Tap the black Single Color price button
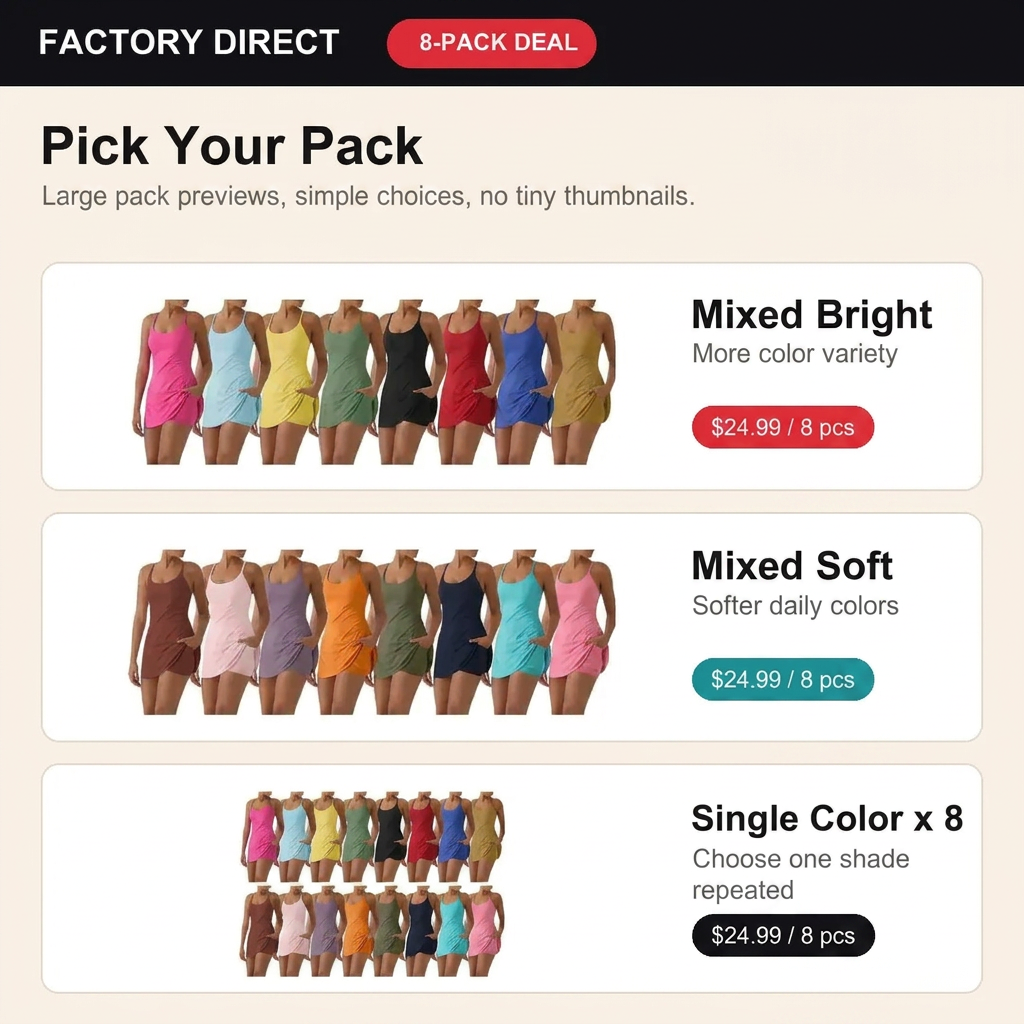1024x1024 pixels. pos(782,935)
